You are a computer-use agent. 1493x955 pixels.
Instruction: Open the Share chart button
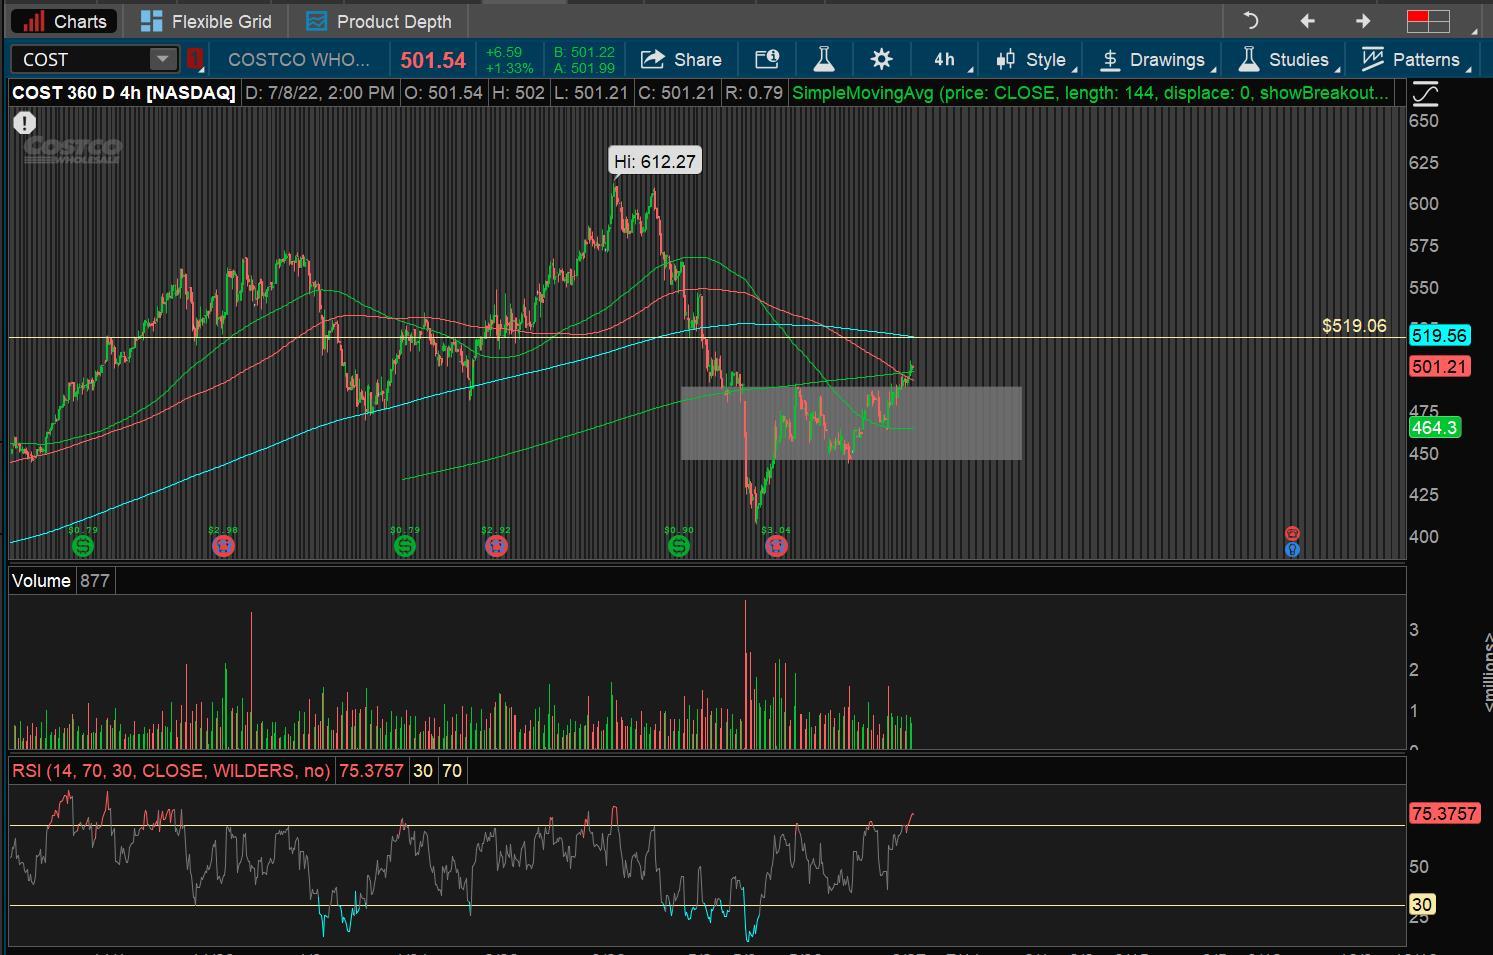click(681, 59)
